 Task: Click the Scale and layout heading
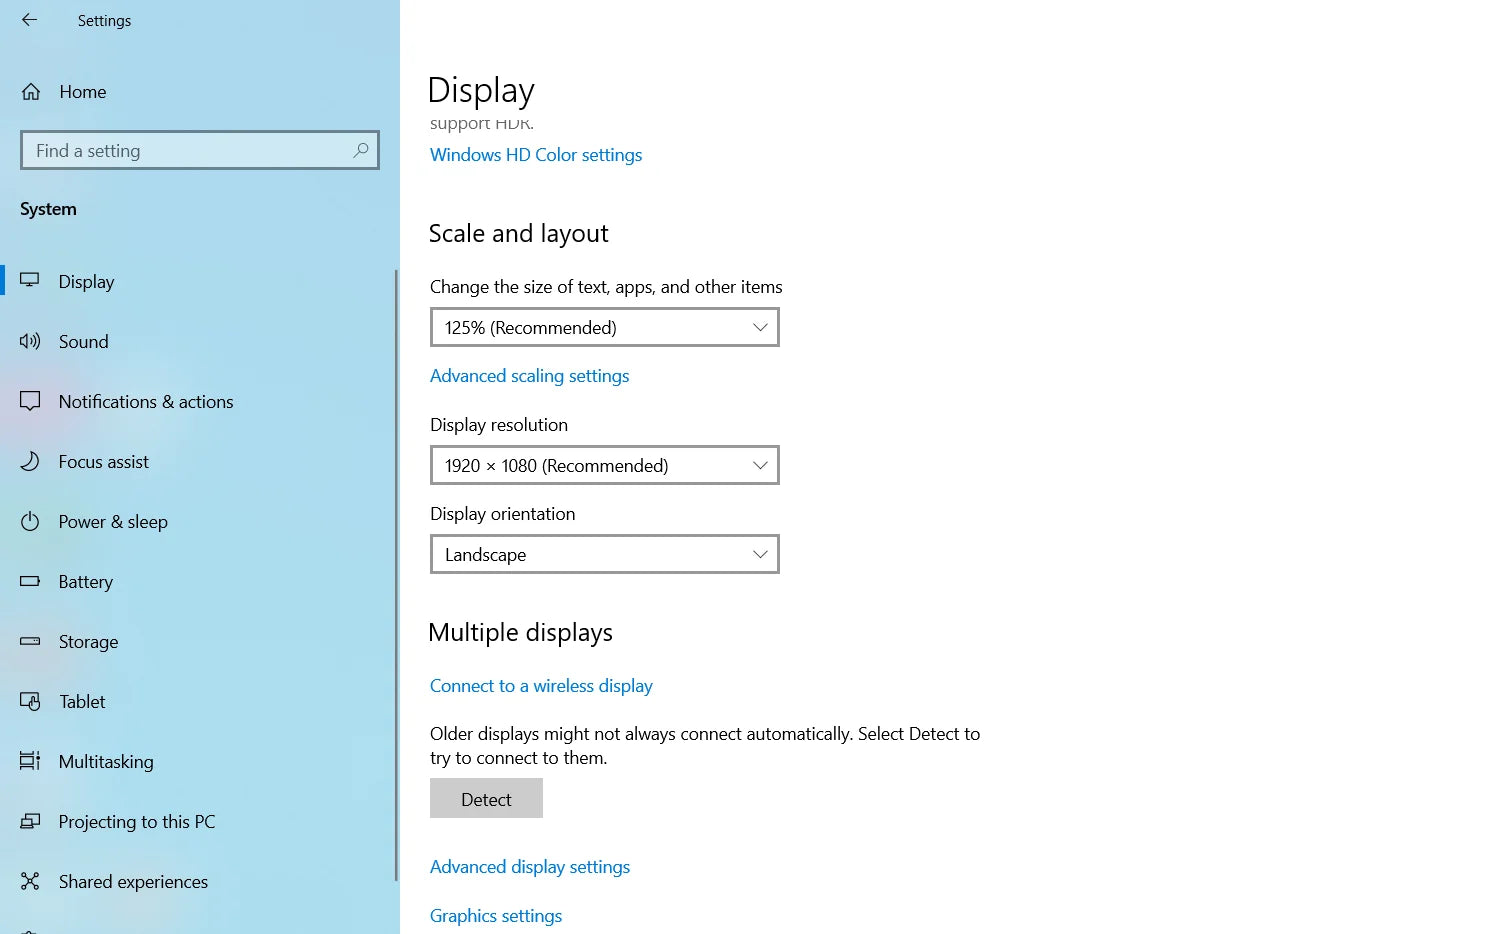(518, 233)
